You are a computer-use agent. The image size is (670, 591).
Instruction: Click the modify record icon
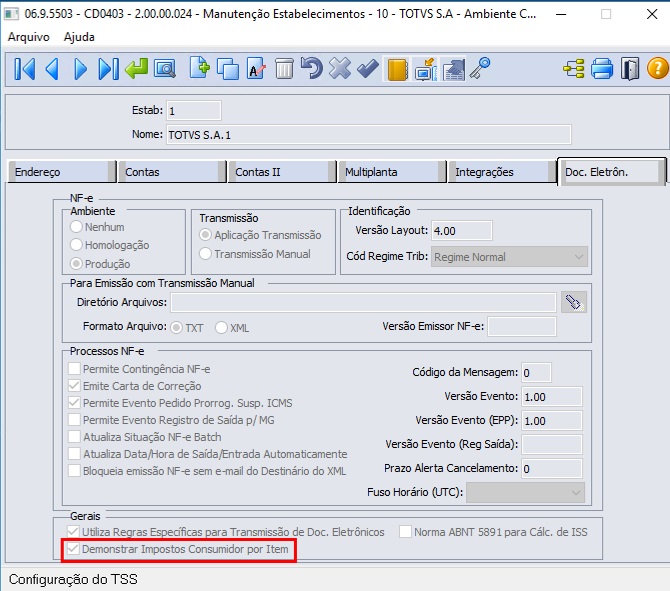[x=256, y=69]
